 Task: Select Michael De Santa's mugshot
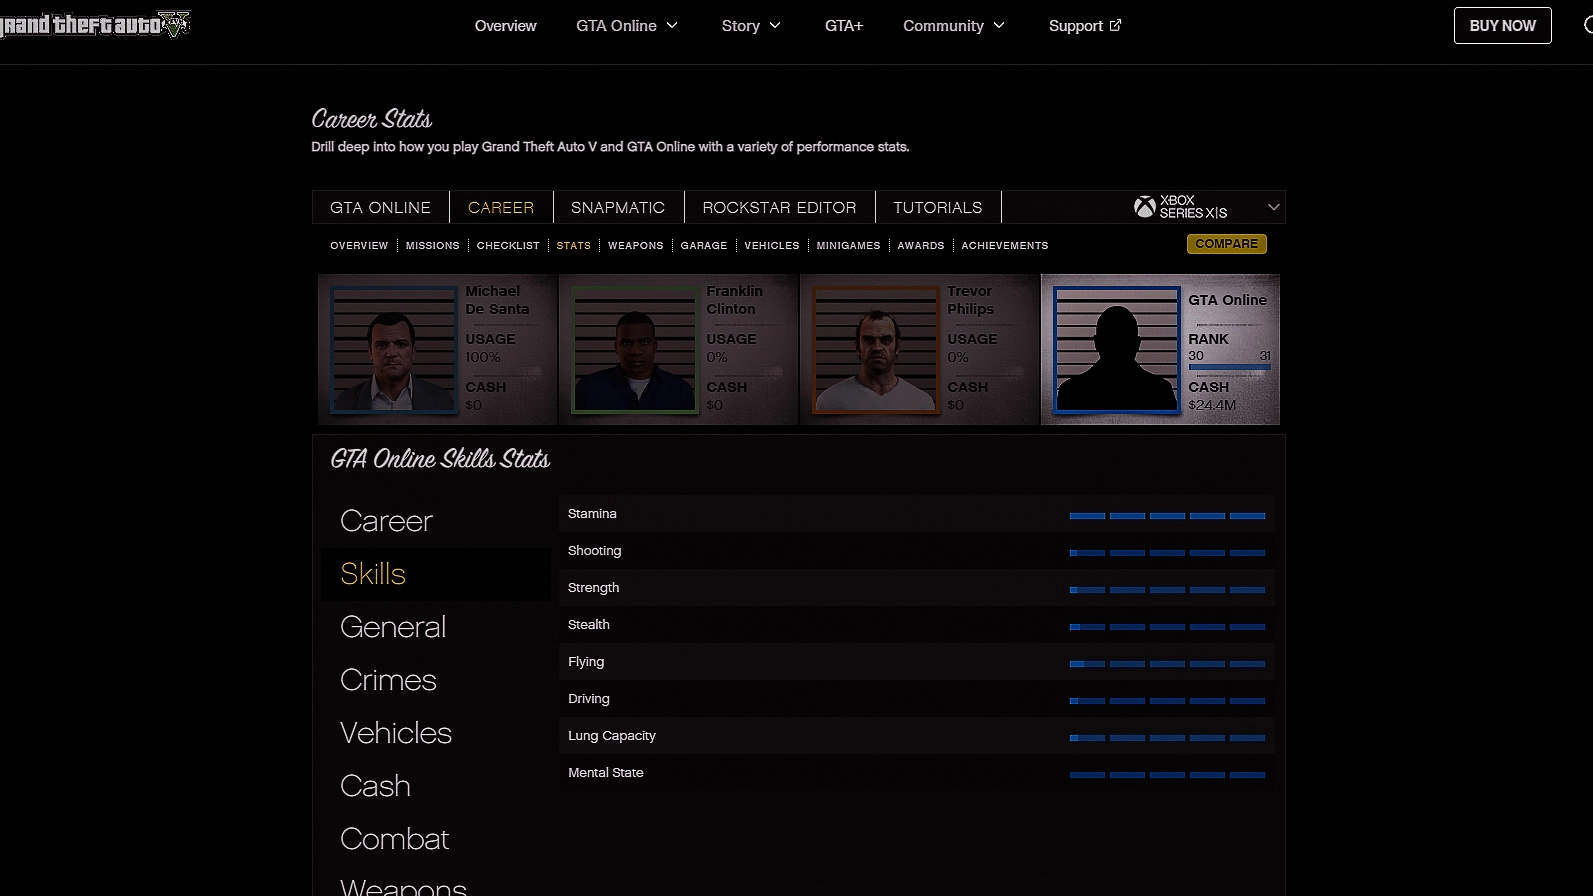tap(394, 349)
